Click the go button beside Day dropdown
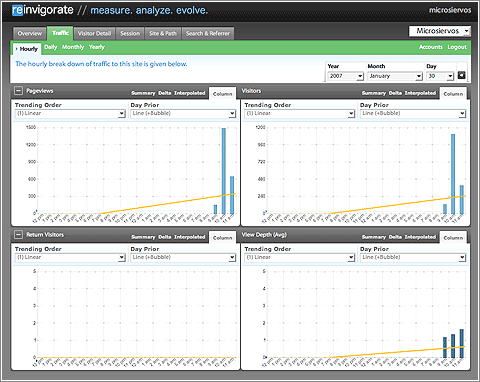 [x=461, y=75]
